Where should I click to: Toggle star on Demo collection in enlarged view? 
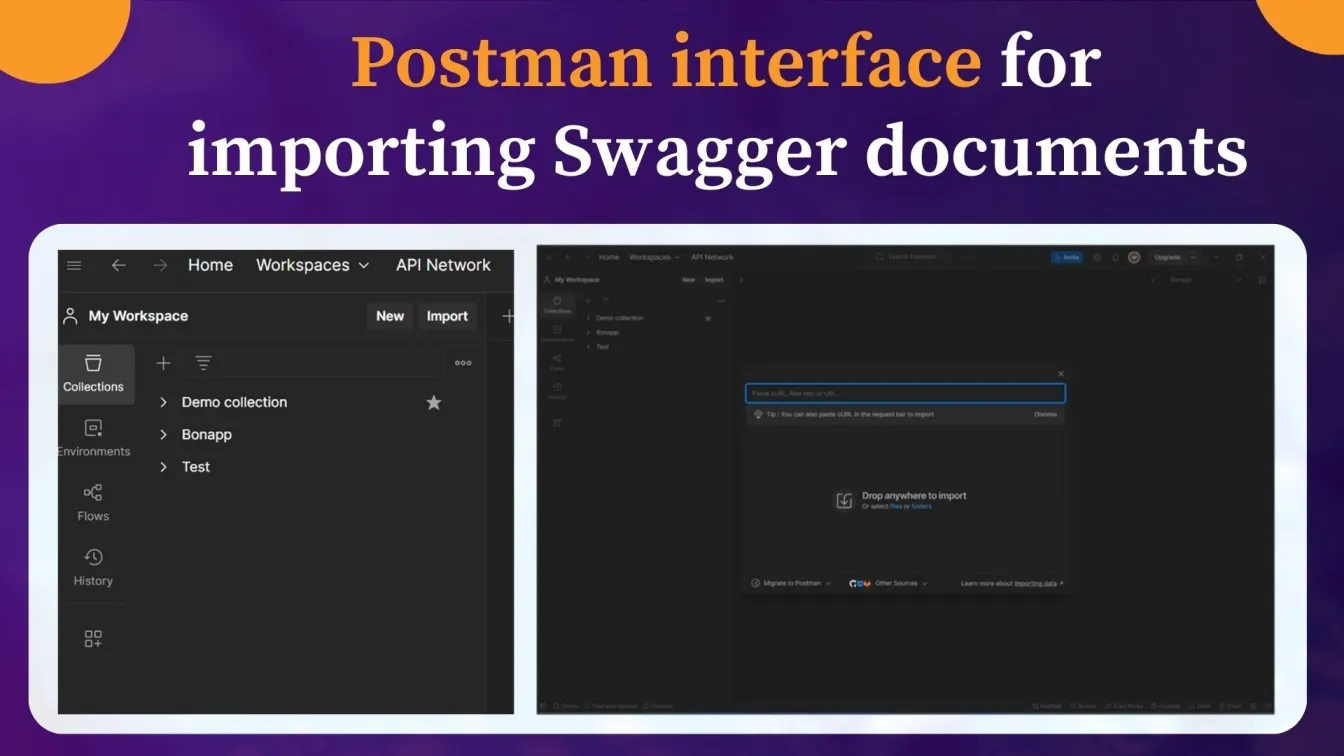pos(434,402)
